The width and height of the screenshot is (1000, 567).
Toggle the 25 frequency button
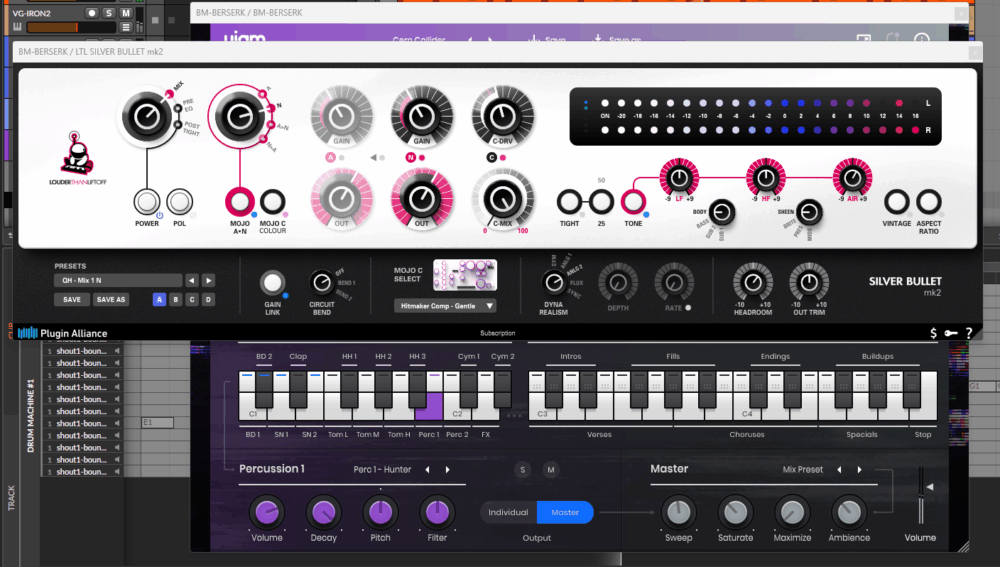point(601,202)
